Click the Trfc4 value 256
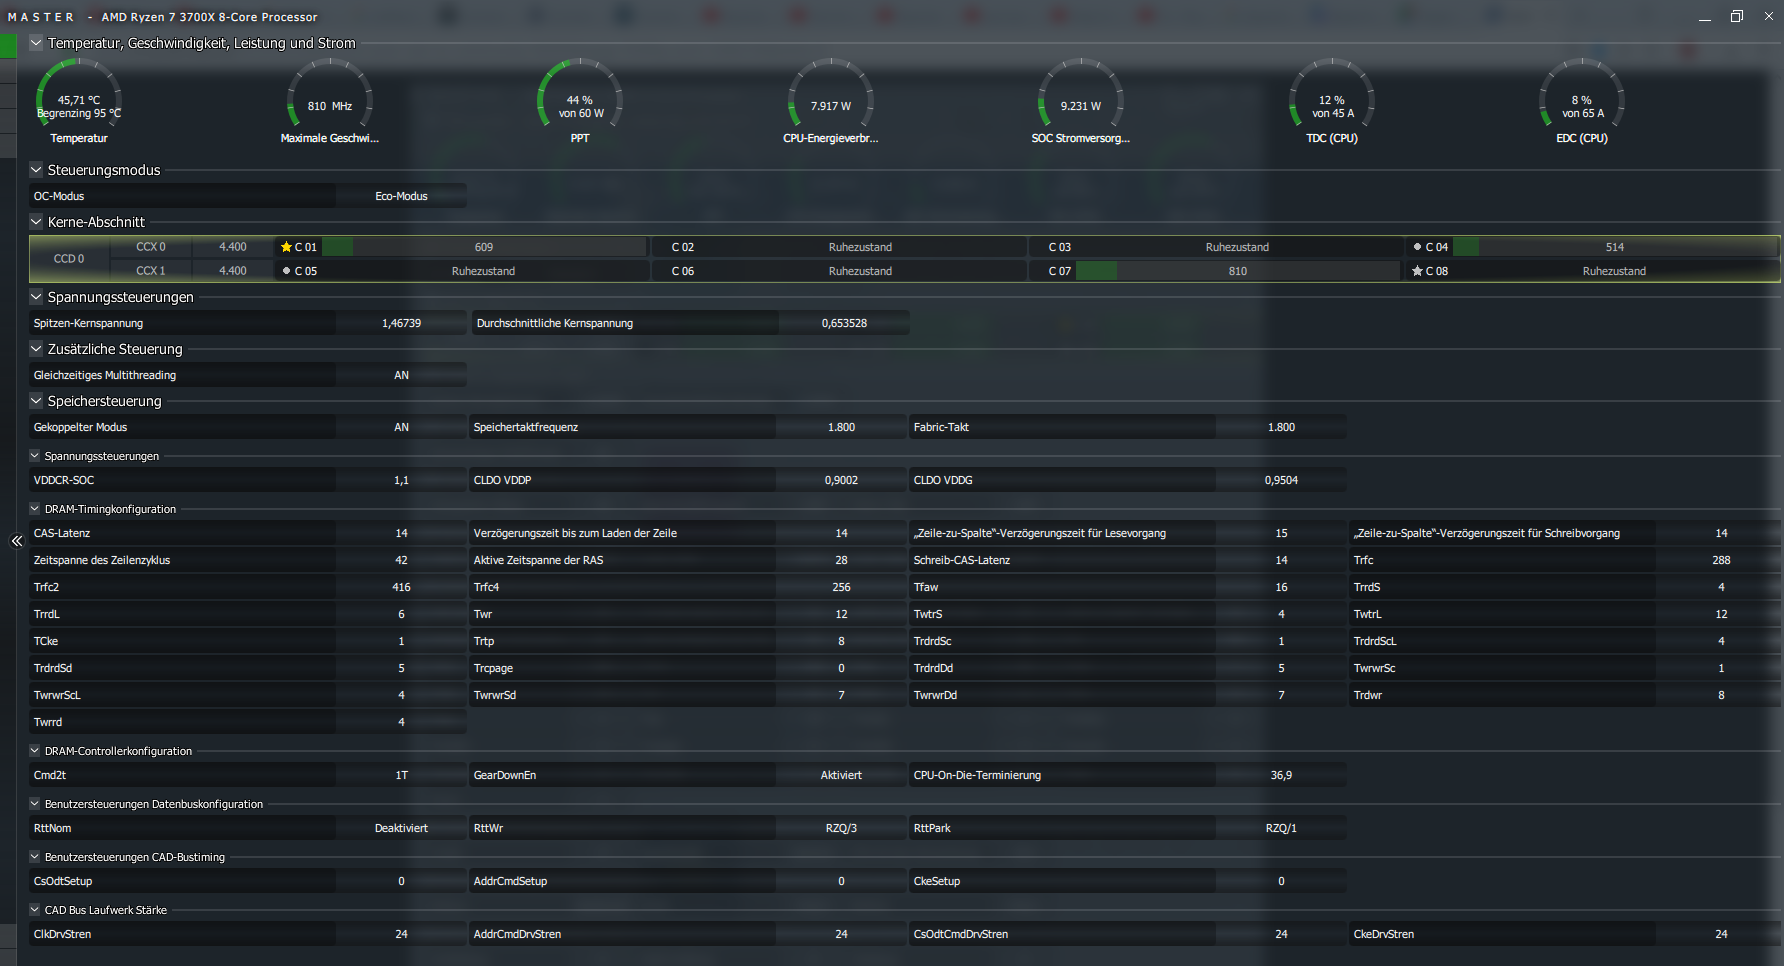Viewport: 1784px width, 966px height. 841,587
